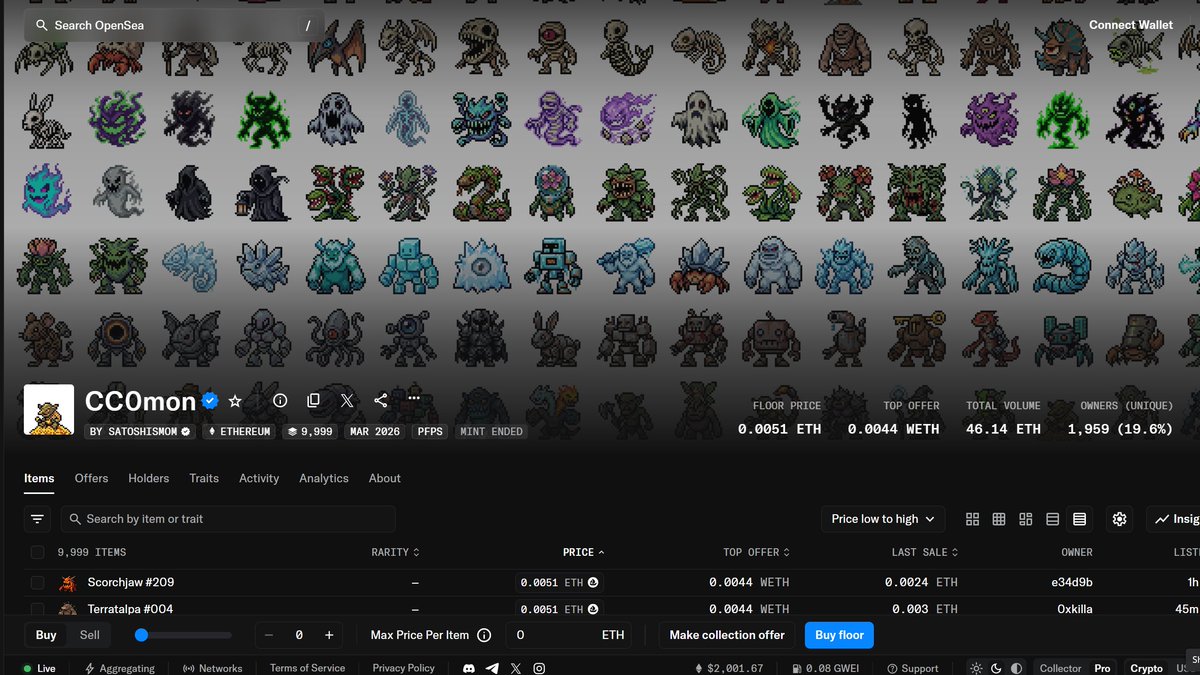Favorite the CC0mon collection with the star icon
Image resolution: width=1200 pixels, height=675 pixels.
coord(235,400)
